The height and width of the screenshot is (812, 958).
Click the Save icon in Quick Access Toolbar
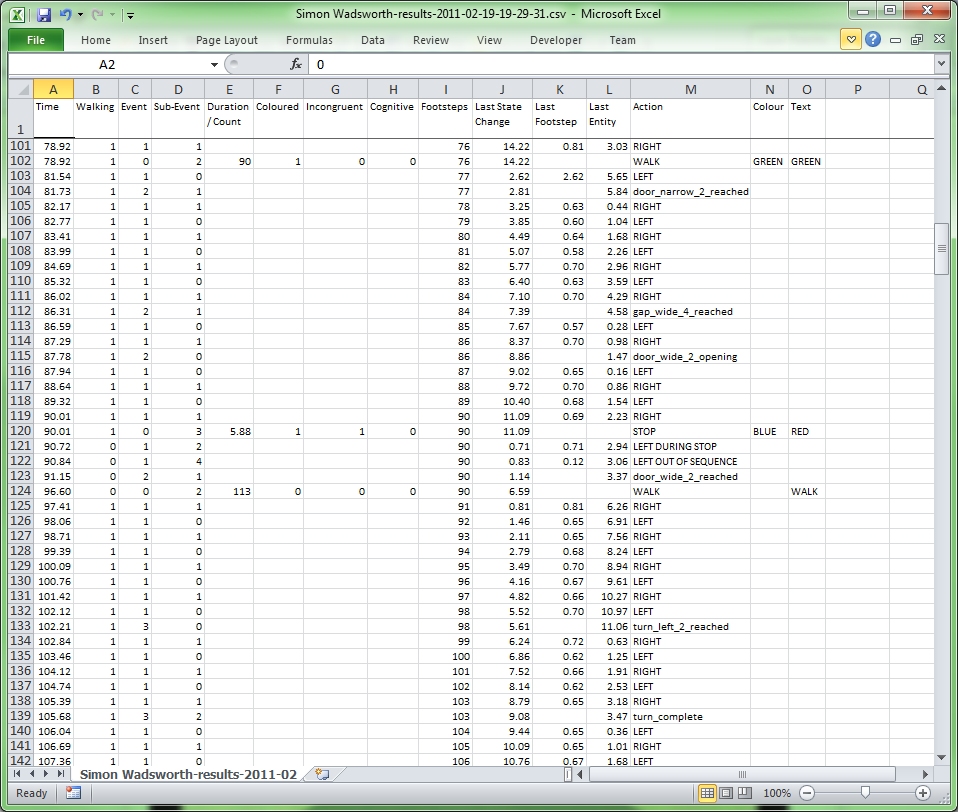tap(44, 14)
